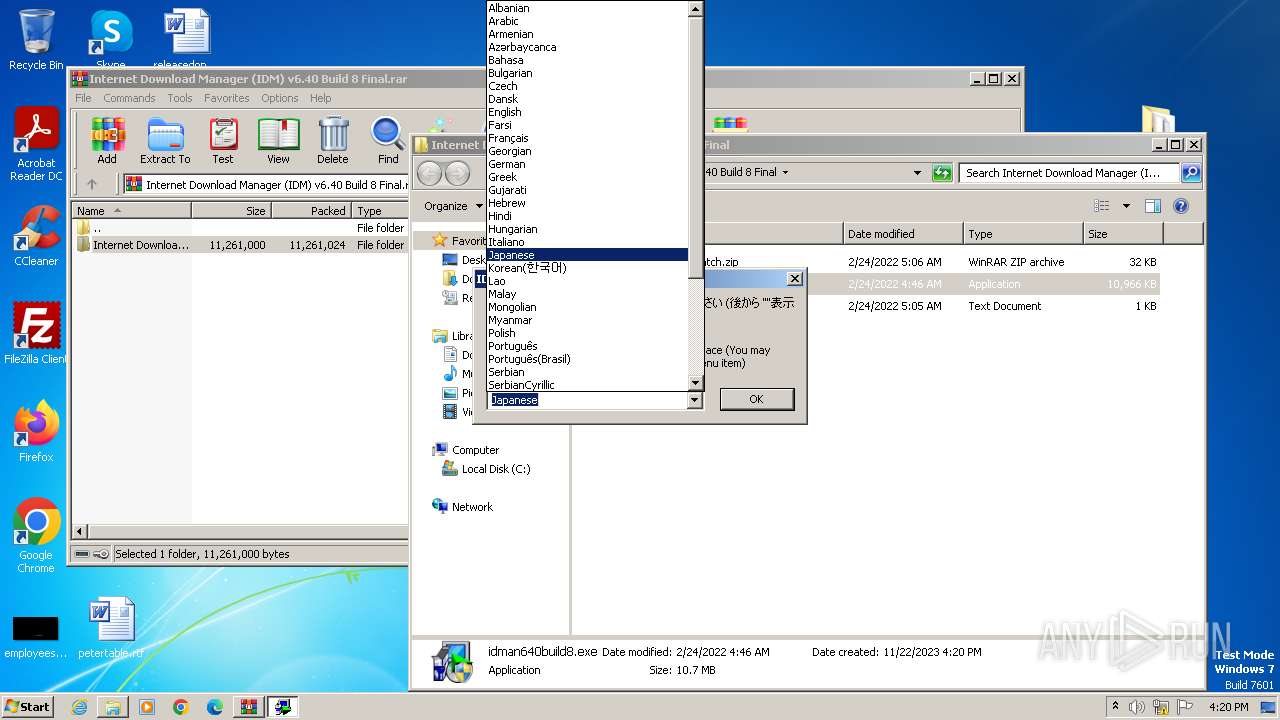
Task: Click the language combo box dropdown arrow
Action: click(x=695, y=400)
